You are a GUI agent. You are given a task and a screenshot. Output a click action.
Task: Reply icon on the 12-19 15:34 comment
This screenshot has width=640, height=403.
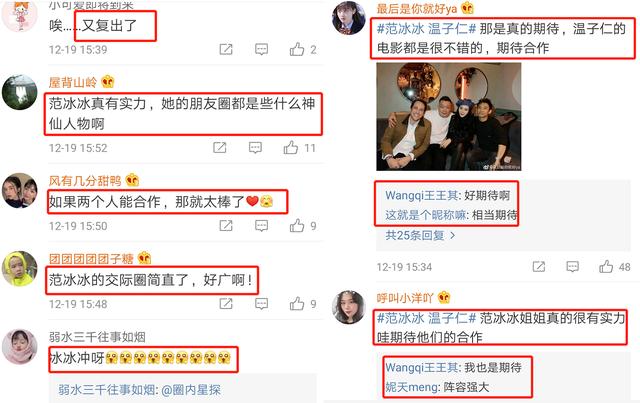pos(572,267)
